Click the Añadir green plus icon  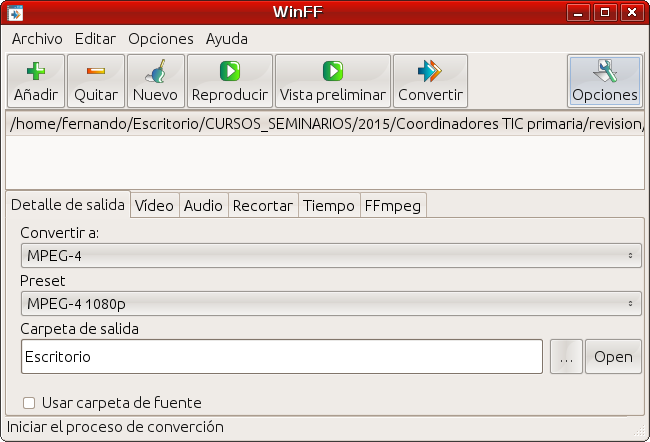(x=36, y=72)
